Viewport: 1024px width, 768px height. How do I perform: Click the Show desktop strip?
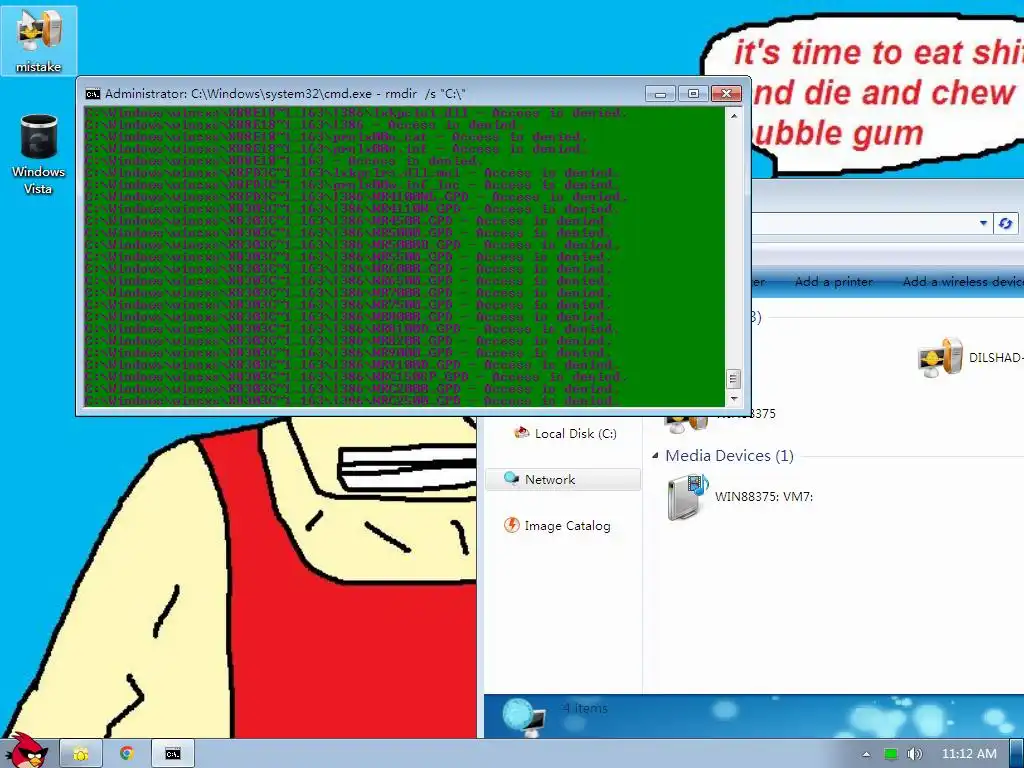click(x=1017, y=754)
